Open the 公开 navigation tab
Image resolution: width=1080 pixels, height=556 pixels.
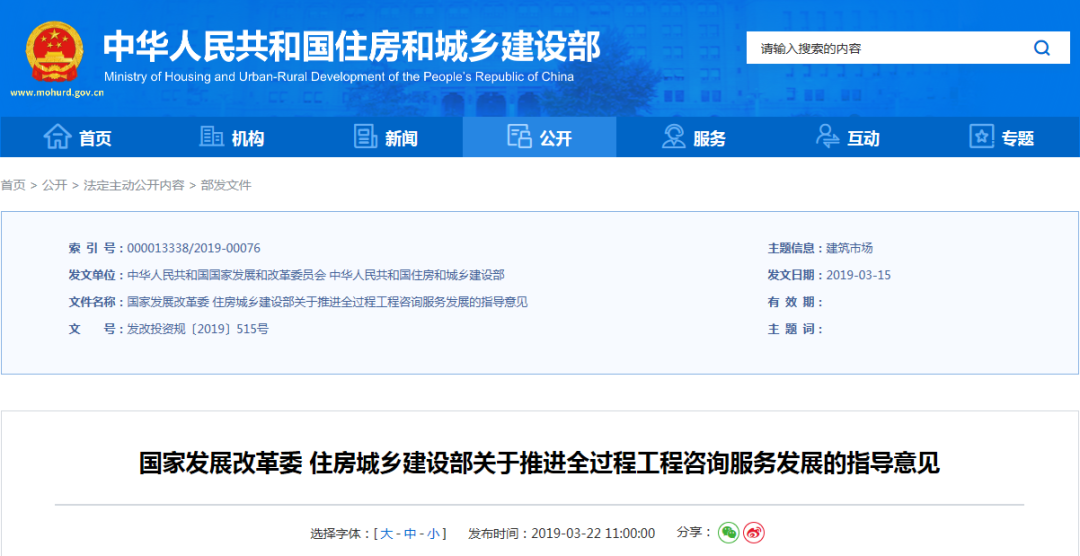click(539, 137)
